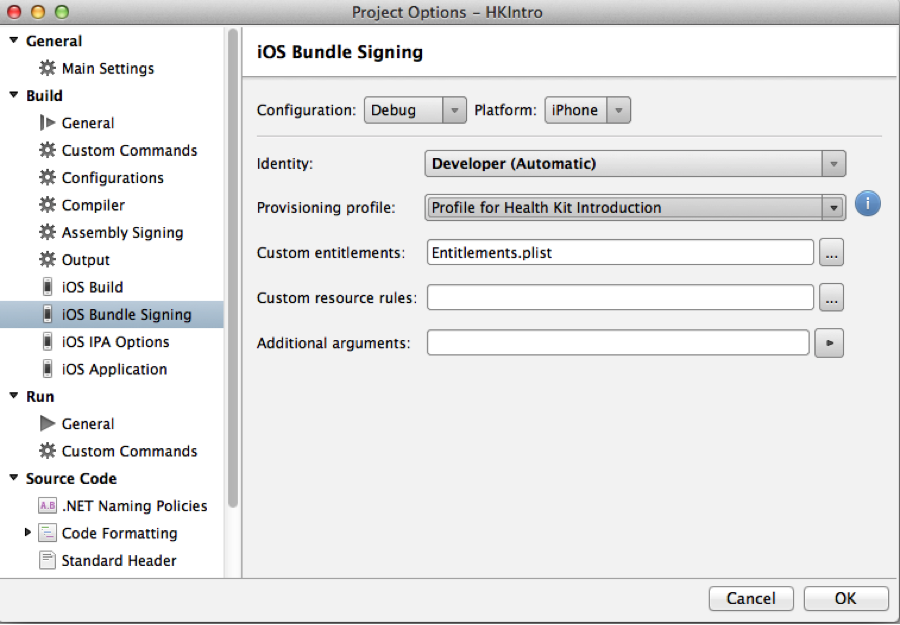The width and height of the screenshot is (900, 625).
Task: Click the phone icon beside iOS Bundle Signing
Action: point(48,314)
